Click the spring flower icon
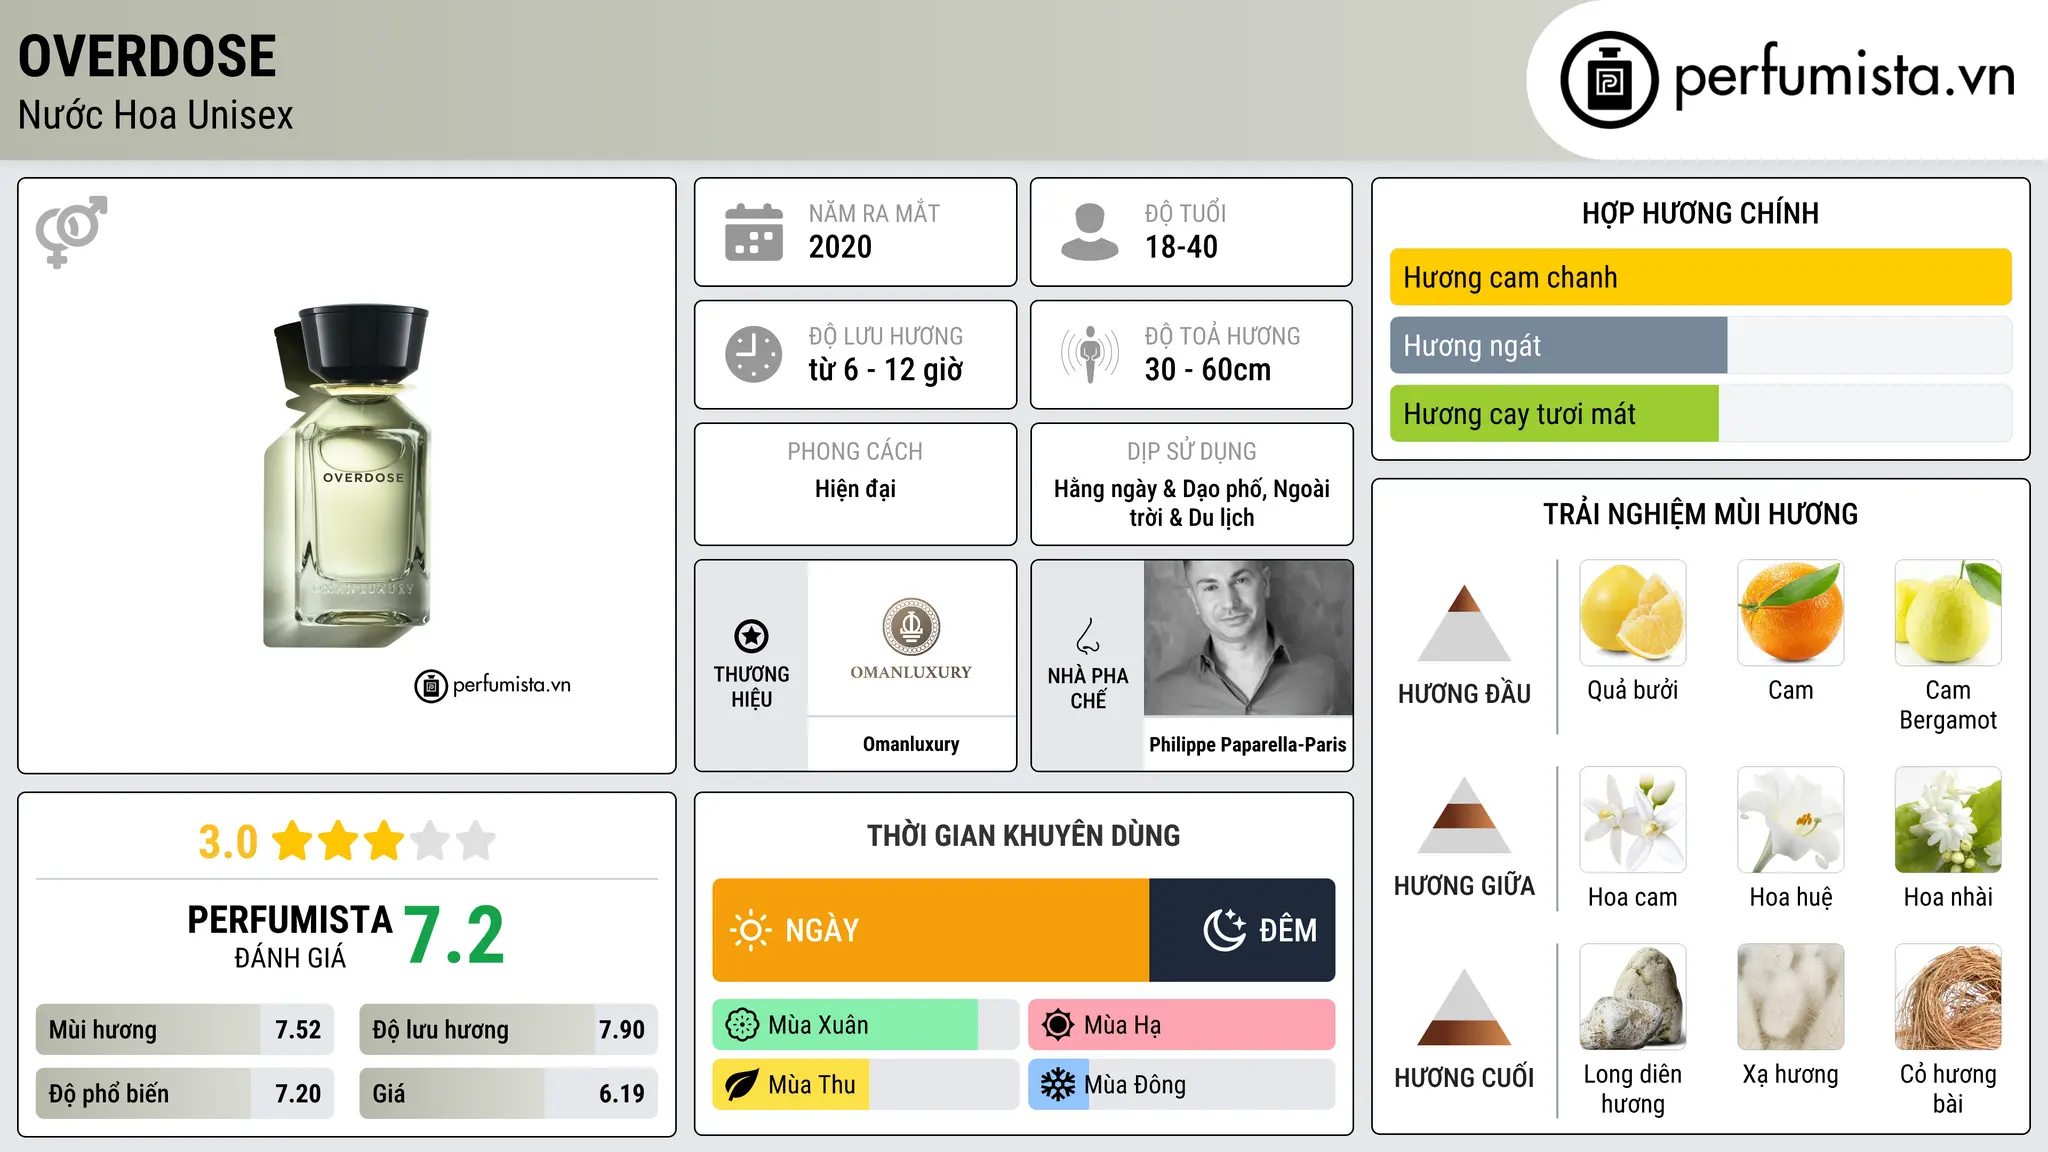 (x=742, y=1025)
